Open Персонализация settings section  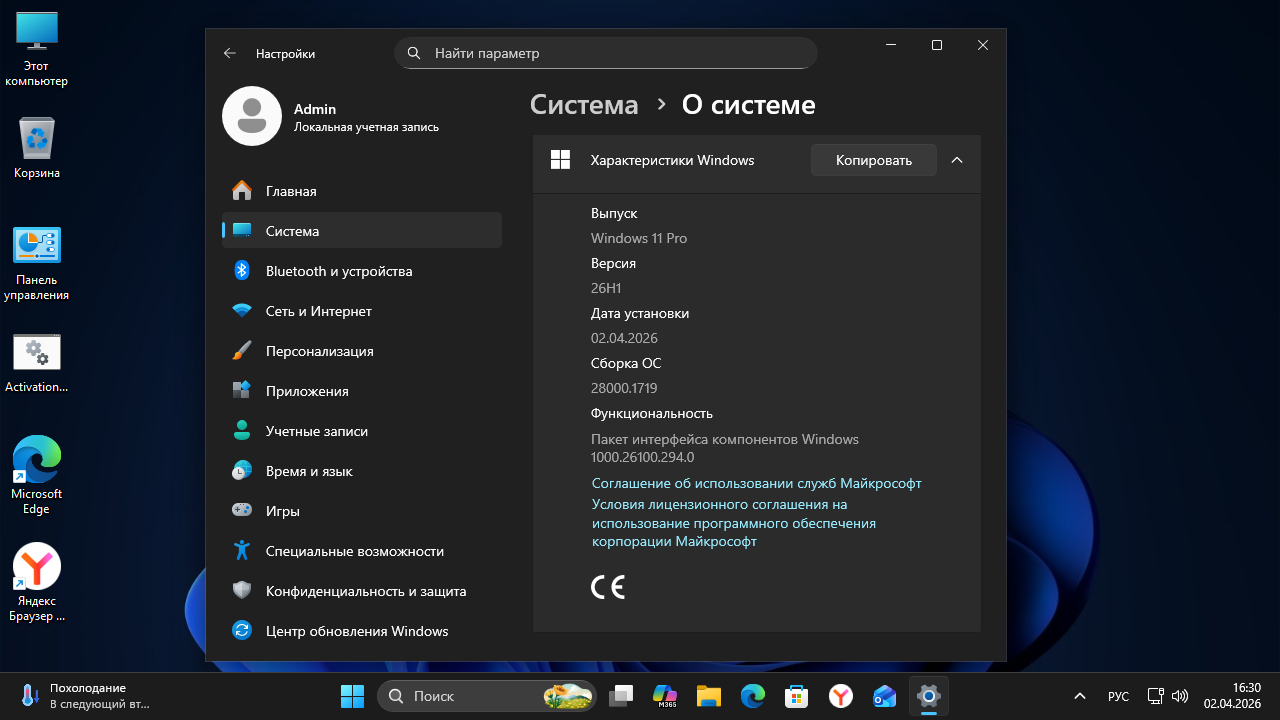[319, 351]
